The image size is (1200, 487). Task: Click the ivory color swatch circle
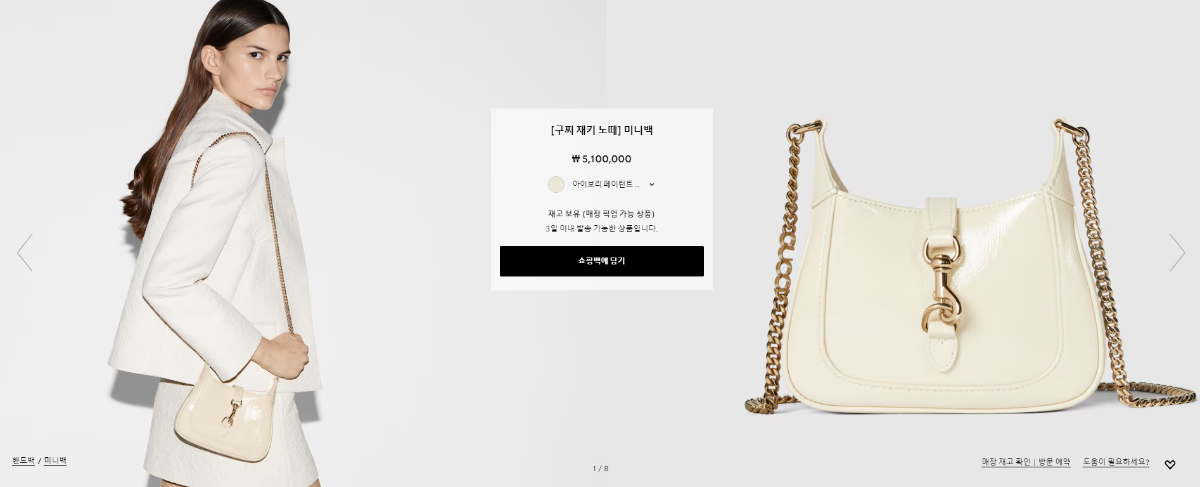click(x=556, y=184)
